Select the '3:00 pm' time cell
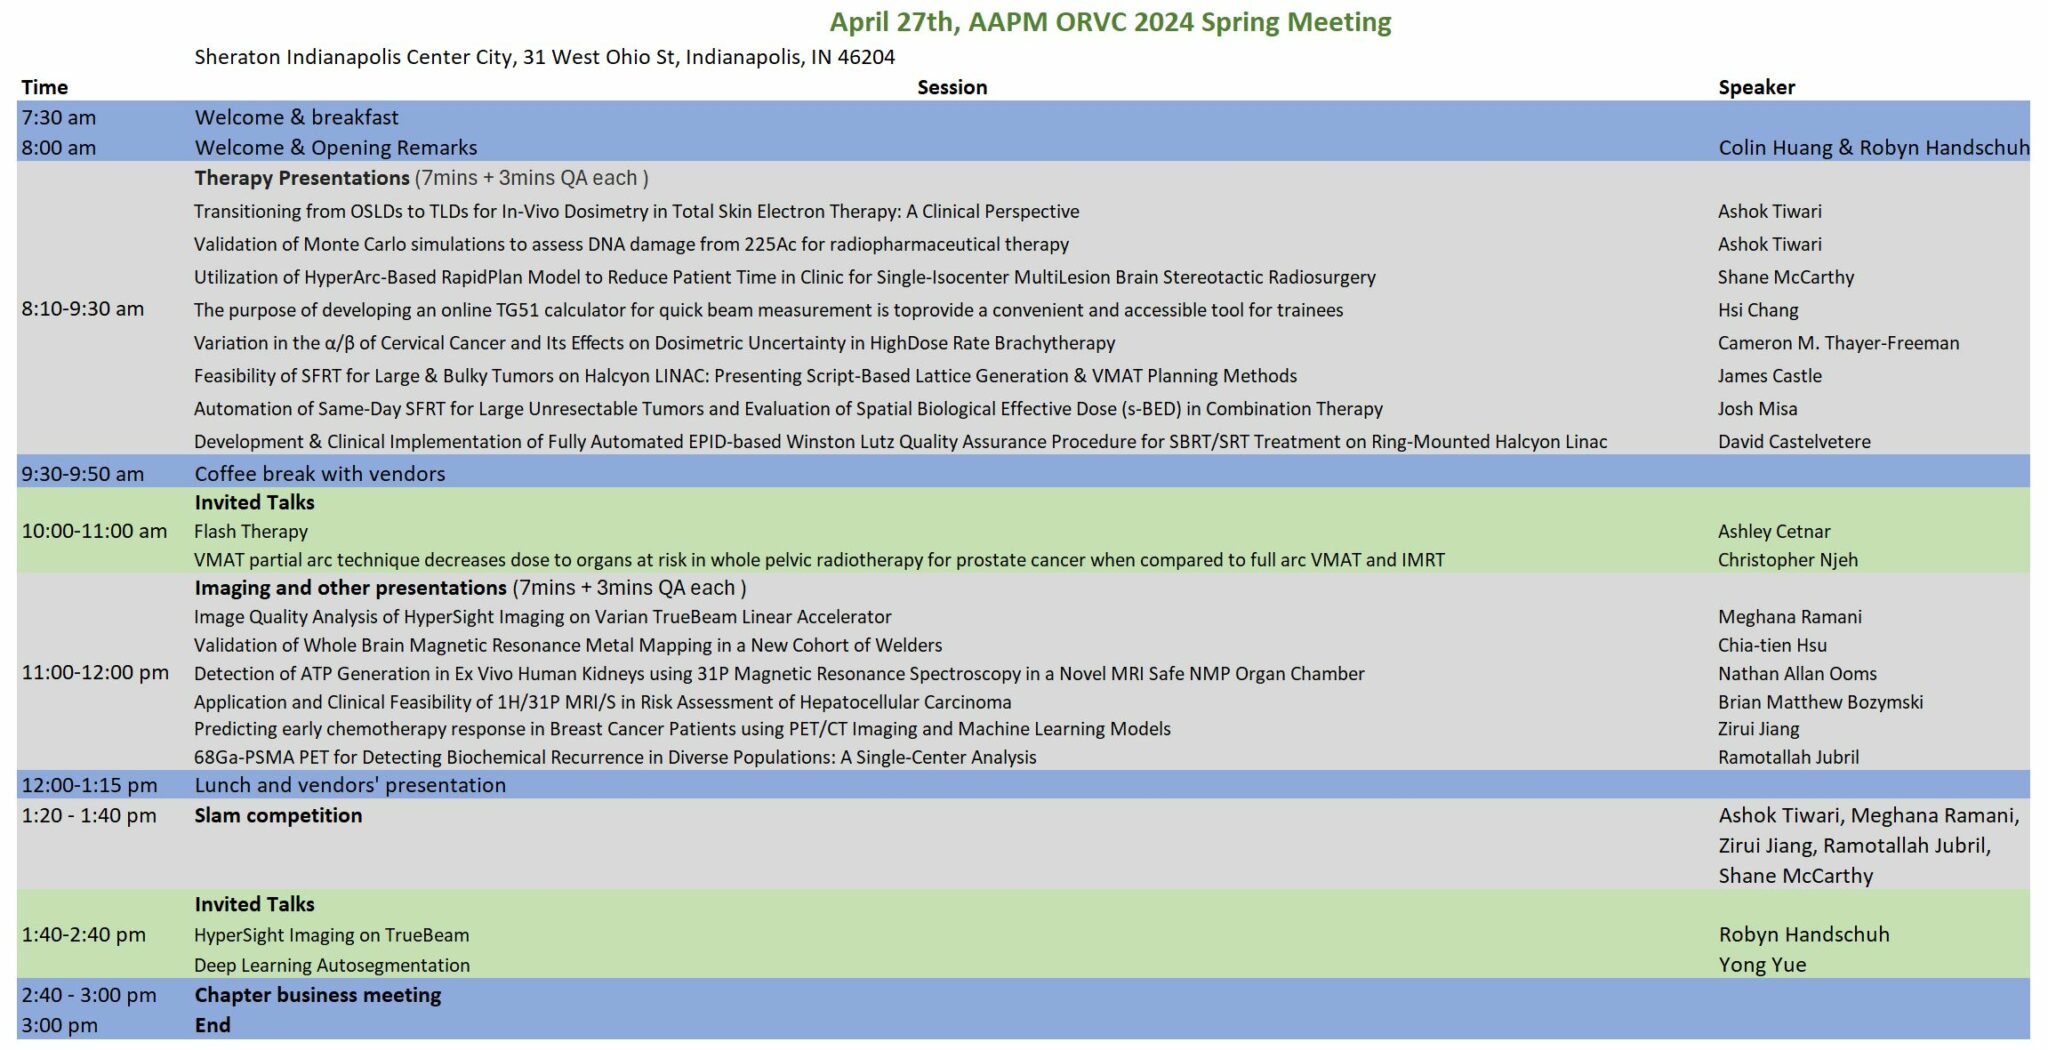2048x1050 pixels. [59, 1026]
